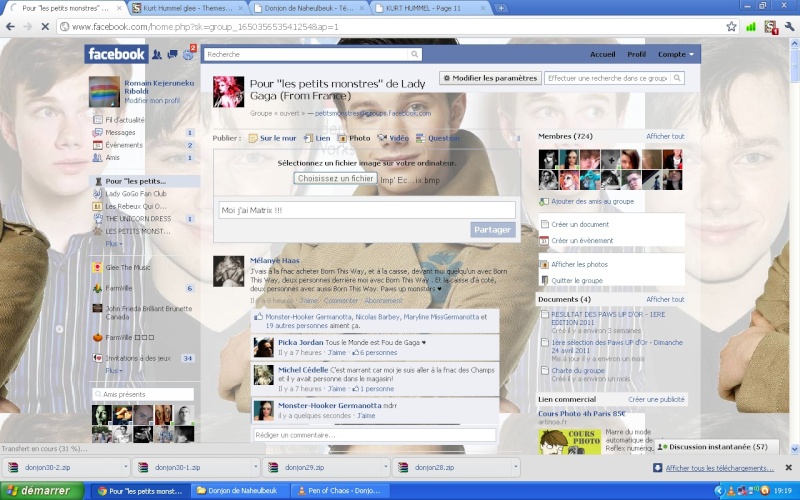Image resolution: width=800 pixels, height=500 pixels.
Task: Click Ajouter des amis au groupe
Action: click(x=592, y=202)
